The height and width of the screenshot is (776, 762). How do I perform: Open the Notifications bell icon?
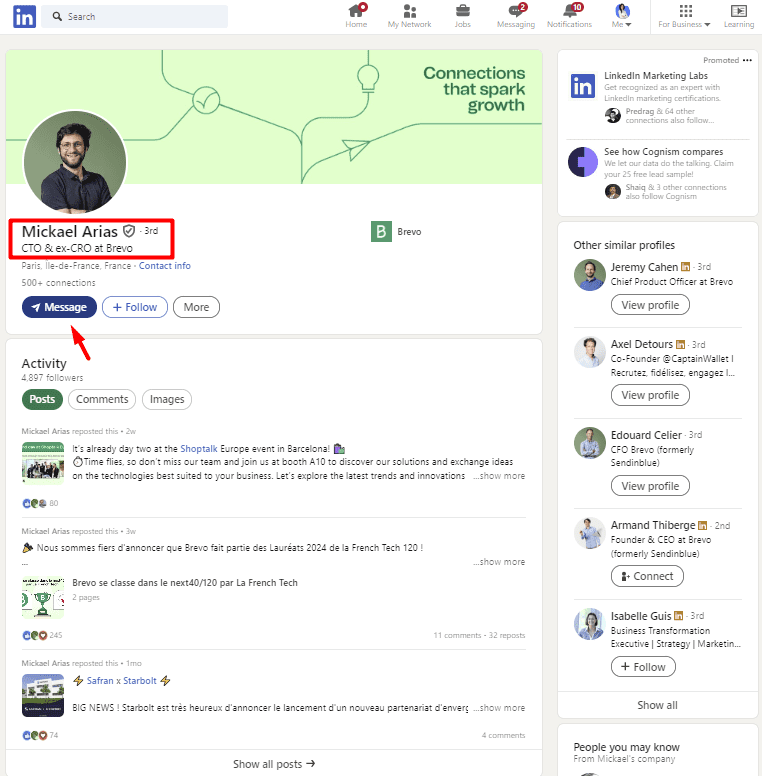point(570,16)
